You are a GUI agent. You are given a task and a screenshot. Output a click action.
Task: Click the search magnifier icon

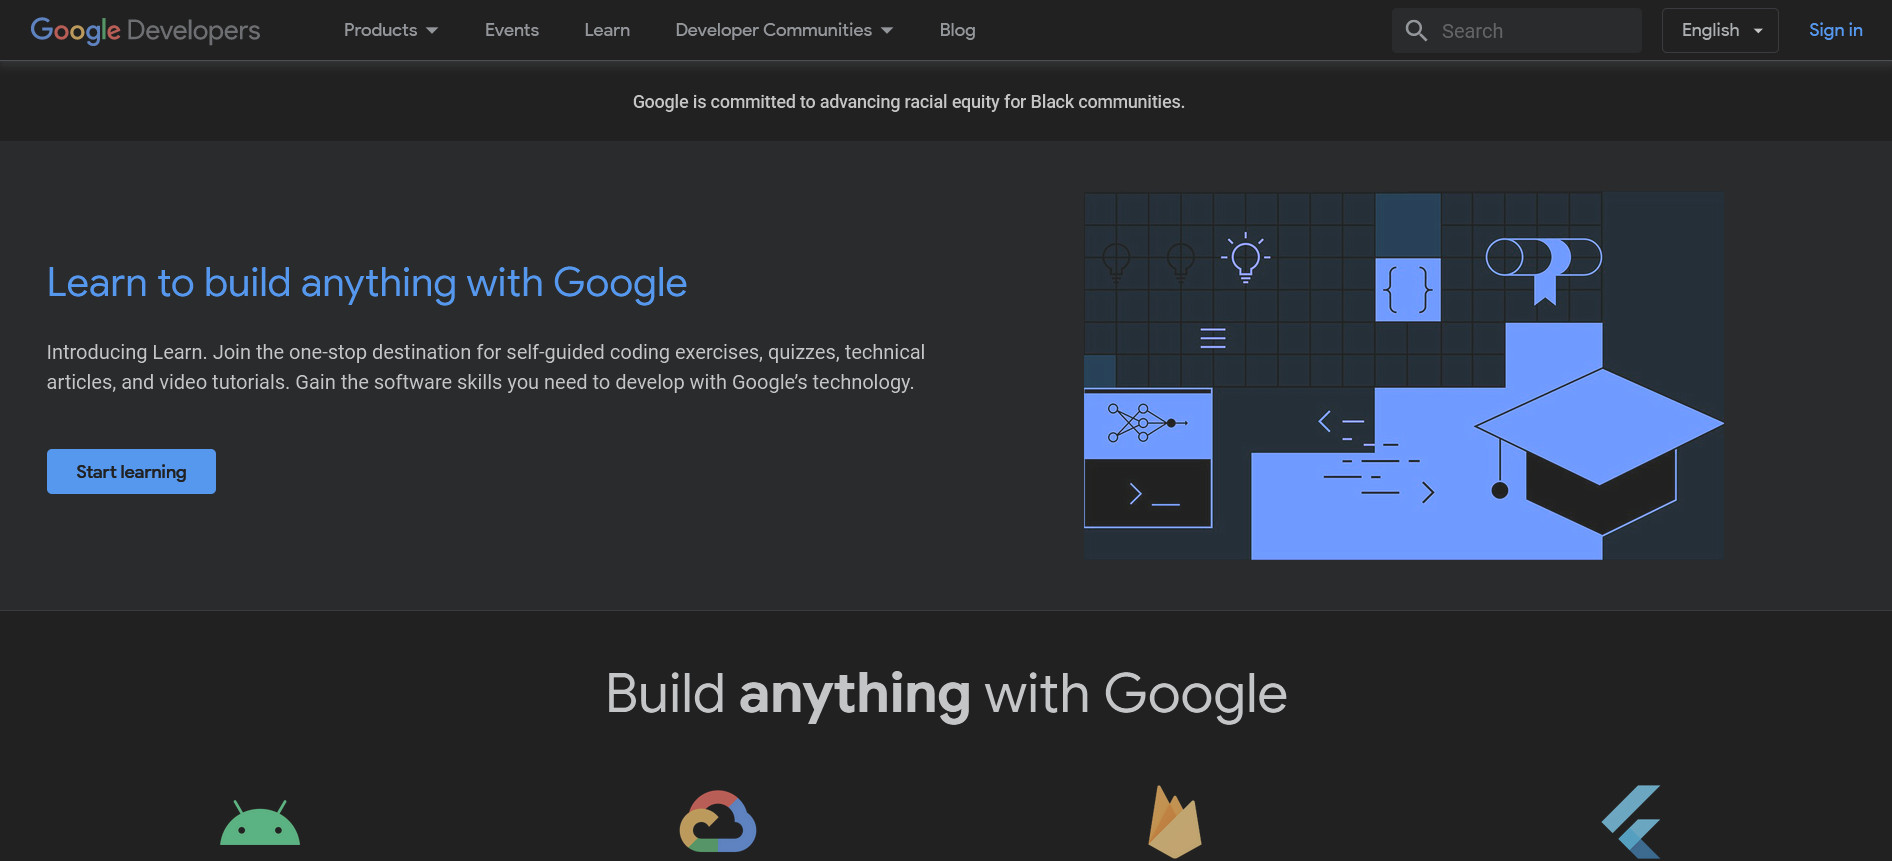click(x=1416, y=30)
